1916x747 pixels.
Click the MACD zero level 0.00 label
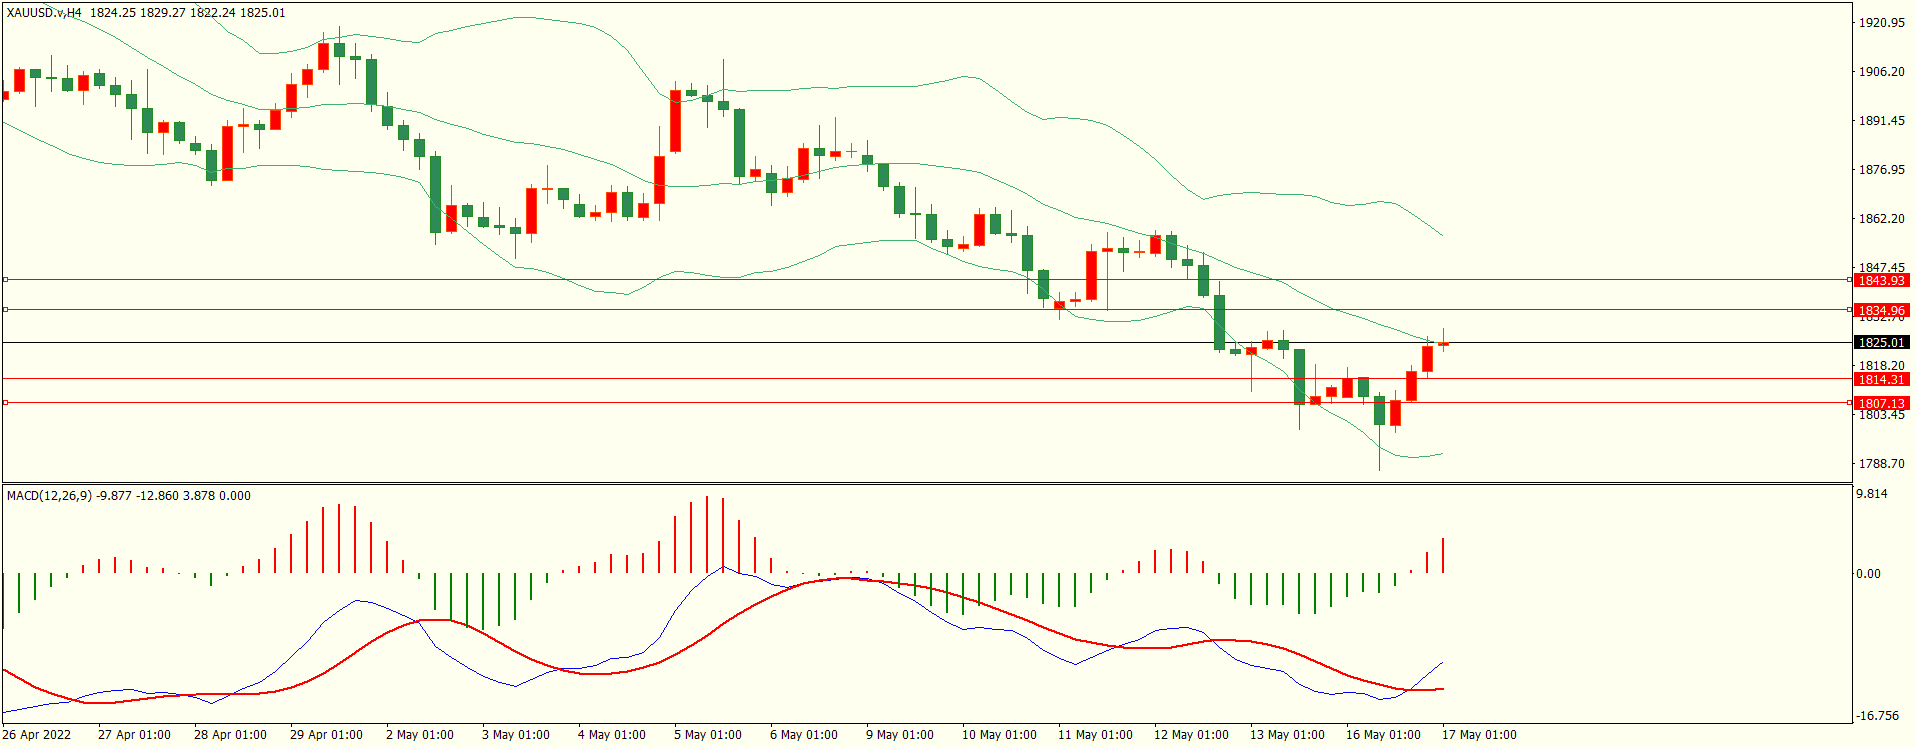tap(1868, 574)
